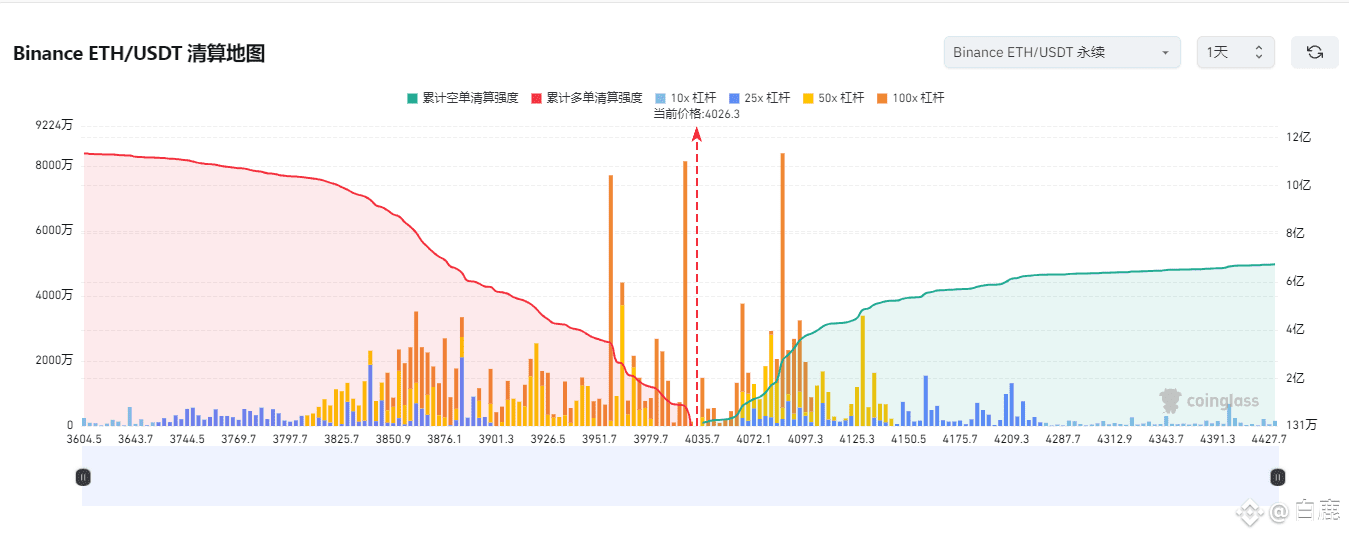Open the Binance ETH/USDT 永续 dropdown
This screenshot has height=538, width=1349.
(x=1062, y=52)
